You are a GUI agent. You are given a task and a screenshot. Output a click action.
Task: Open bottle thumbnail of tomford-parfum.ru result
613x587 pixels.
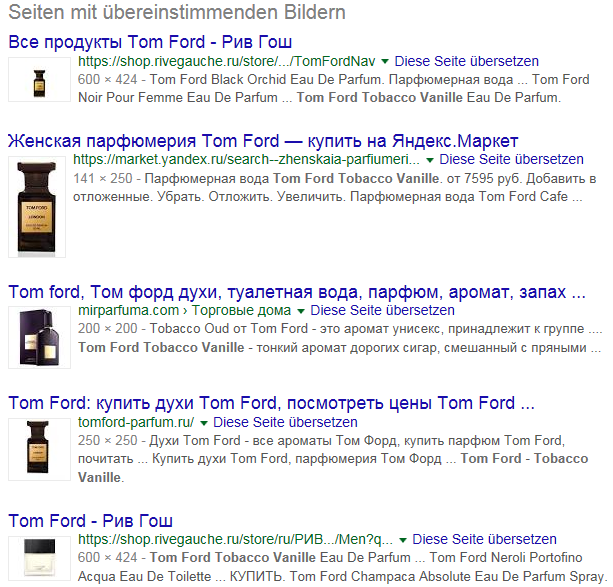click(39, 449)
